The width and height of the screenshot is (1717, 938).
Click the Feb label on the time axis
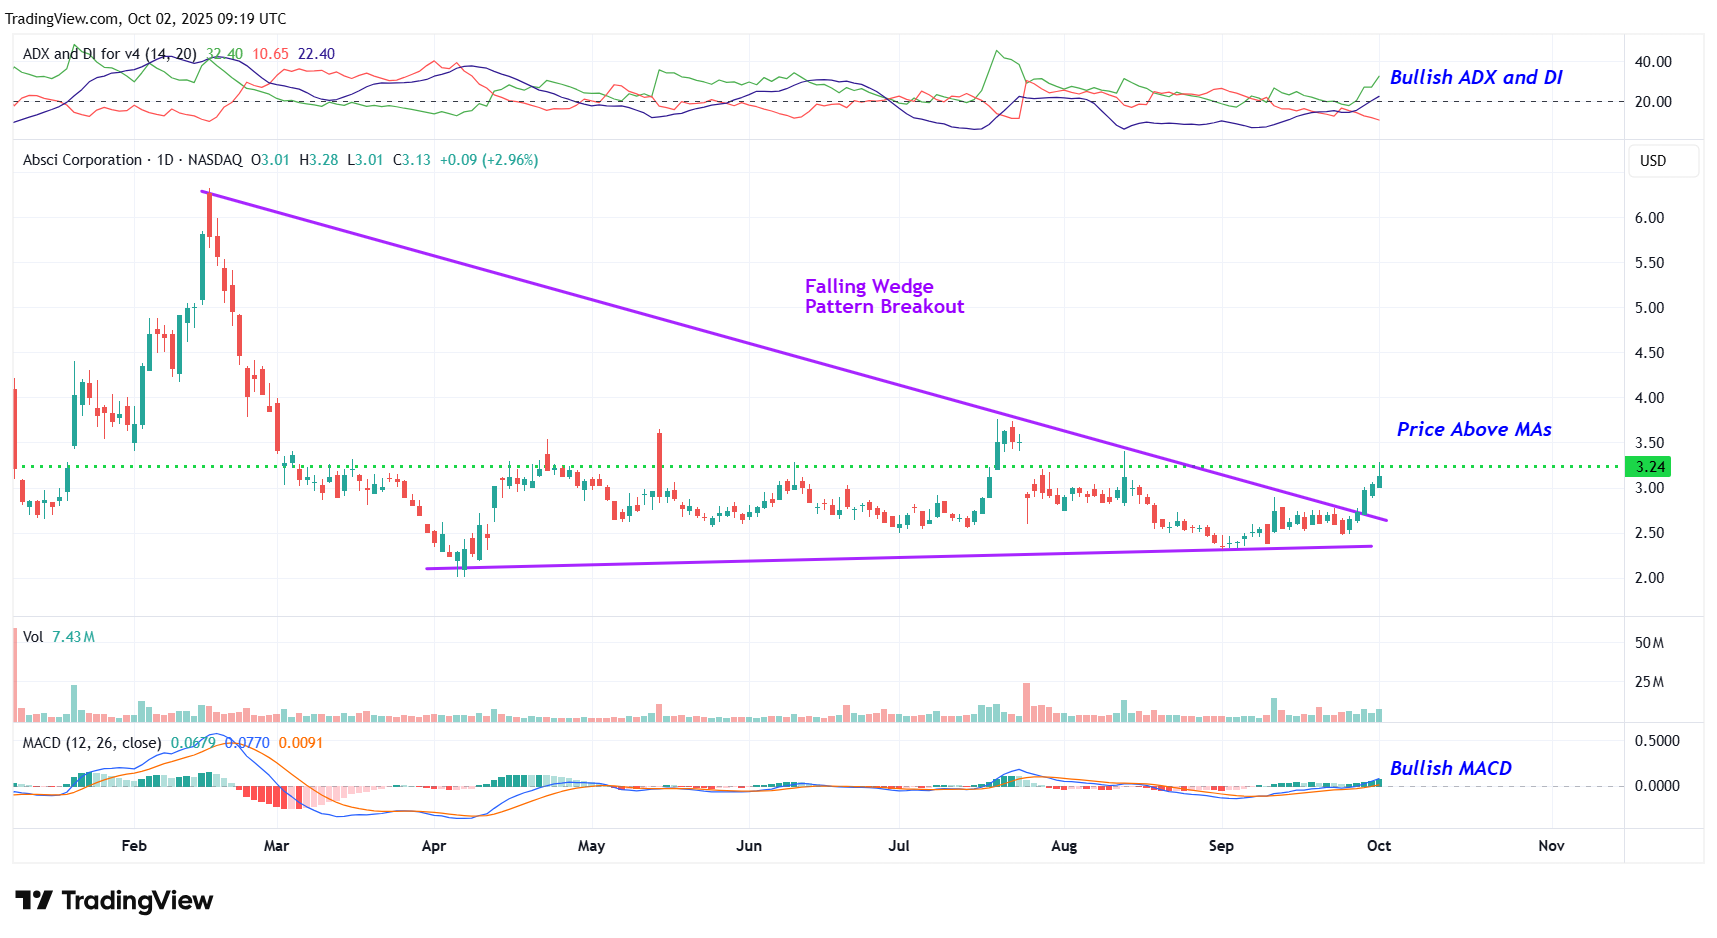point(134,846)
